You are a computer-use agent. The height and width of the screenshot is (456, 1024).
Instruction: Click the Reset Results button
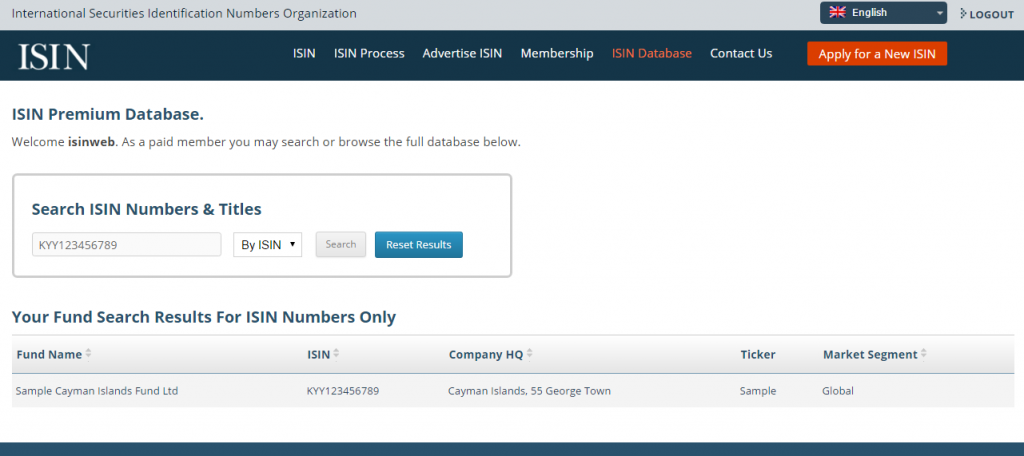pos(419,244)
